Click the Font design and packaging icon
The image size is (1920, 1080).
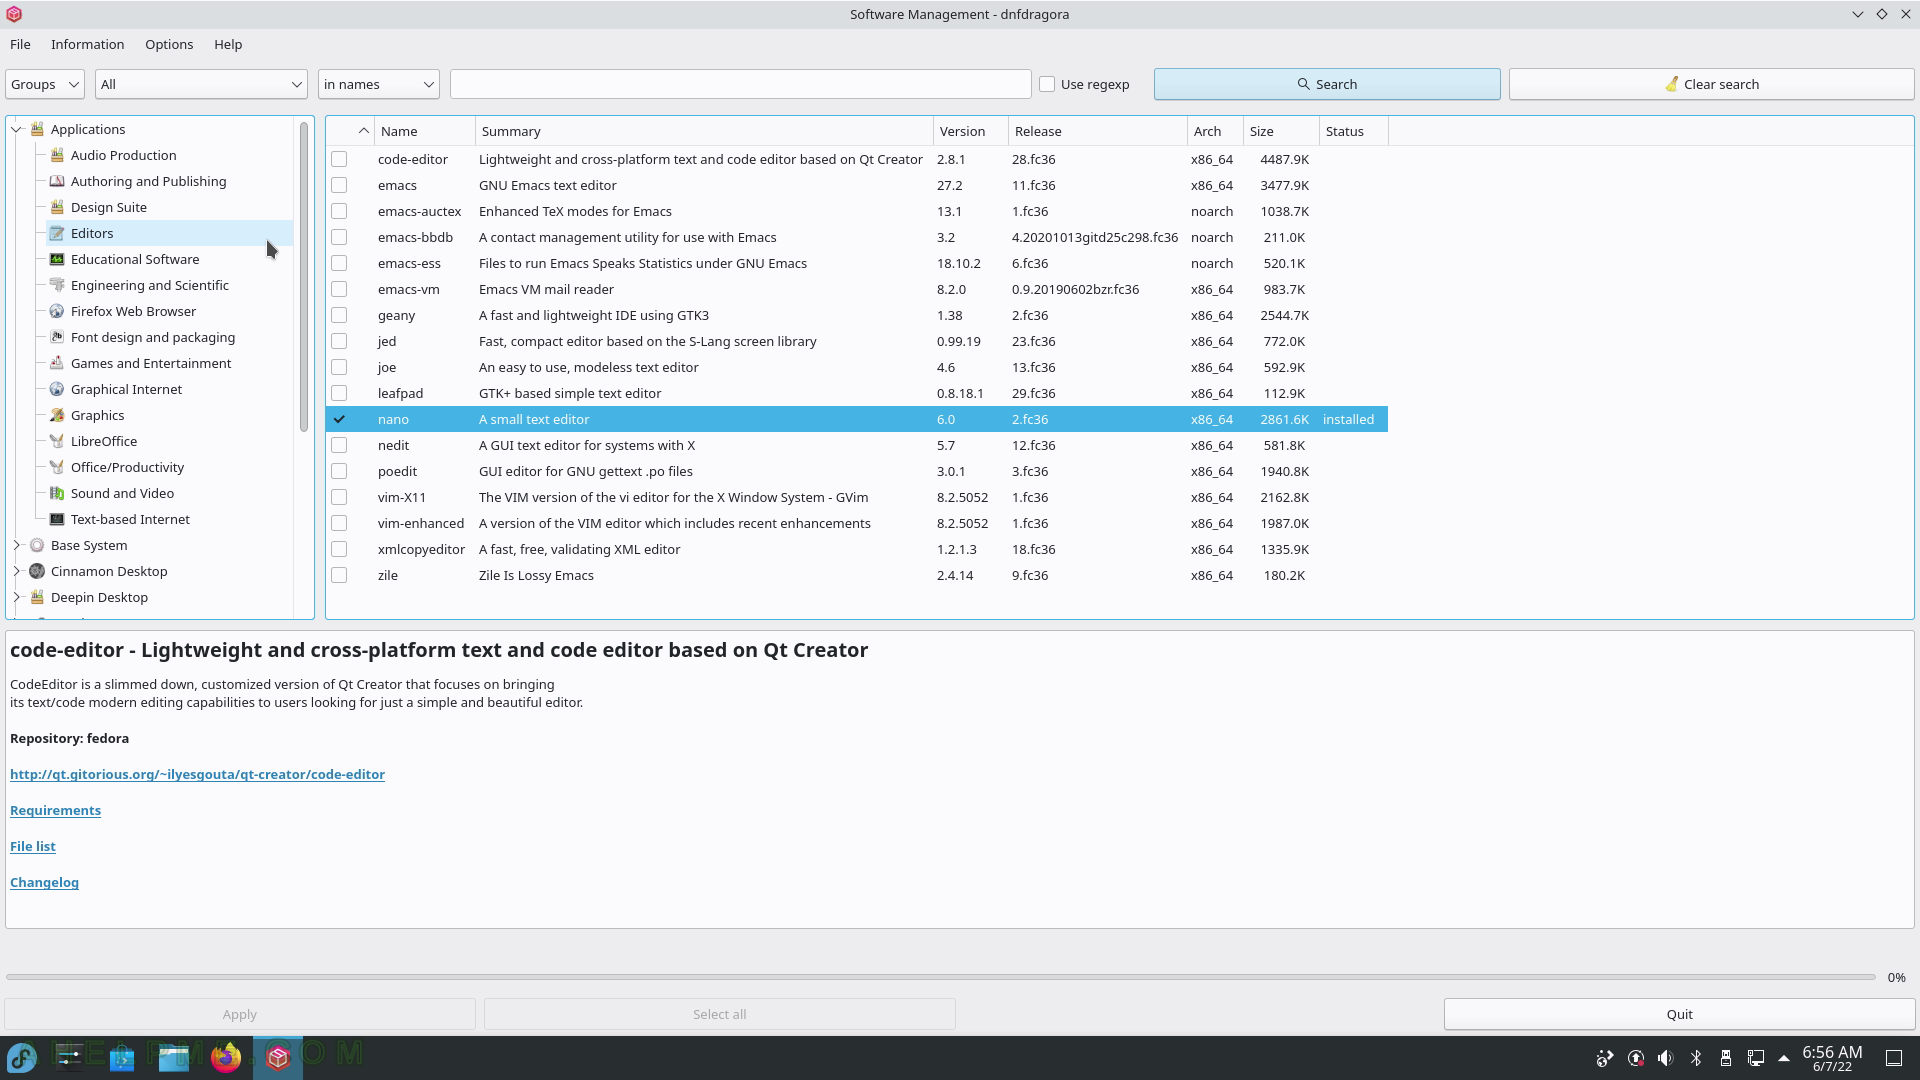(57, 337)
